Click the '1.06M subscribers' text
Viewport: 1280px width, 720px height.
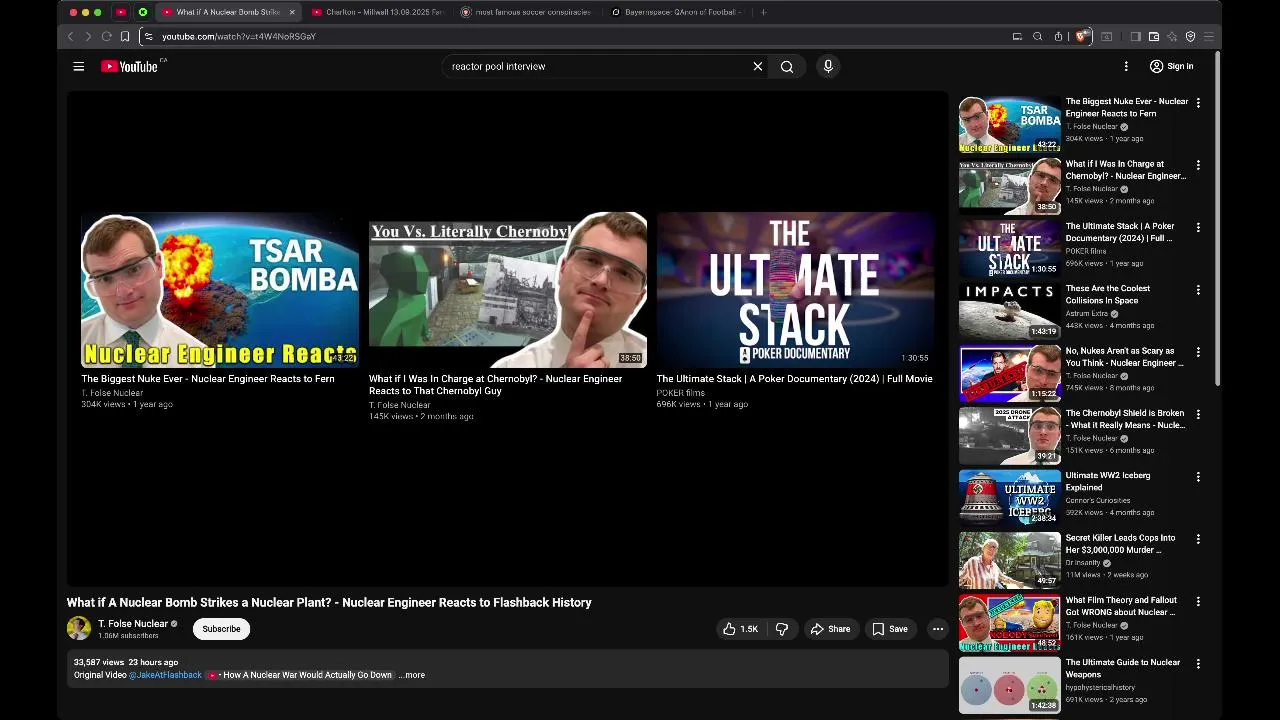(128, 636)
